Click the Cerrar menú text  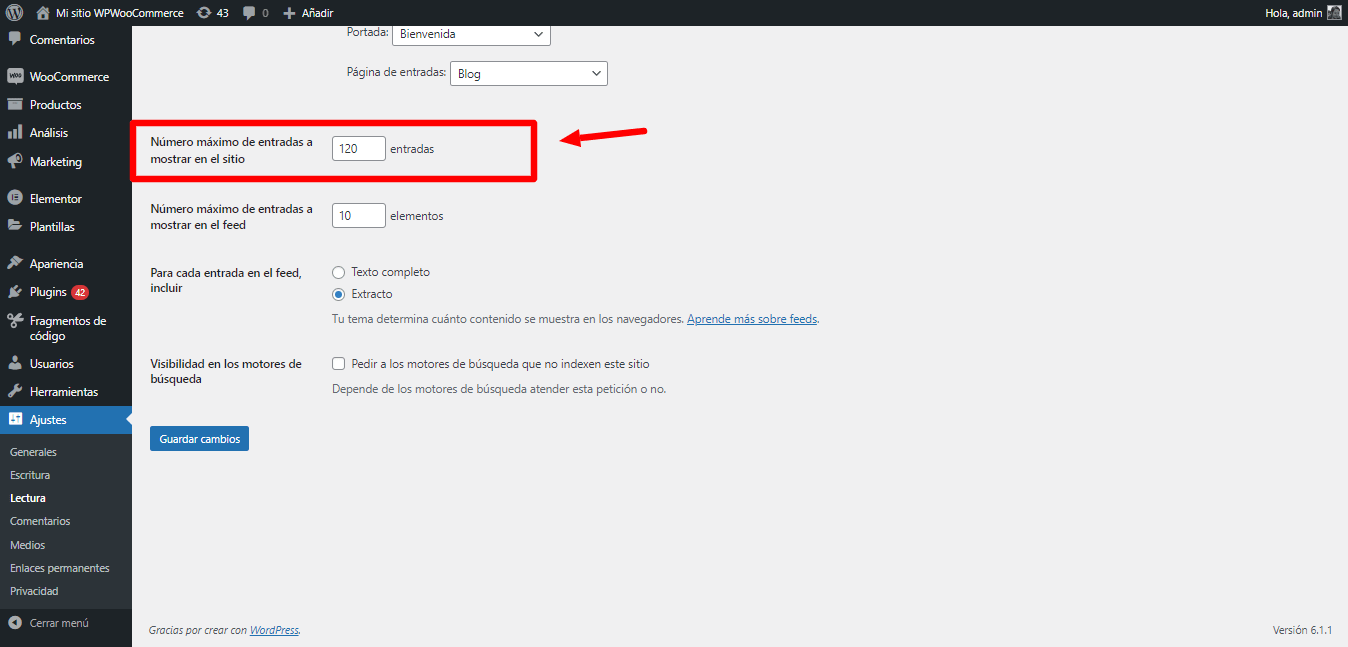59,623
